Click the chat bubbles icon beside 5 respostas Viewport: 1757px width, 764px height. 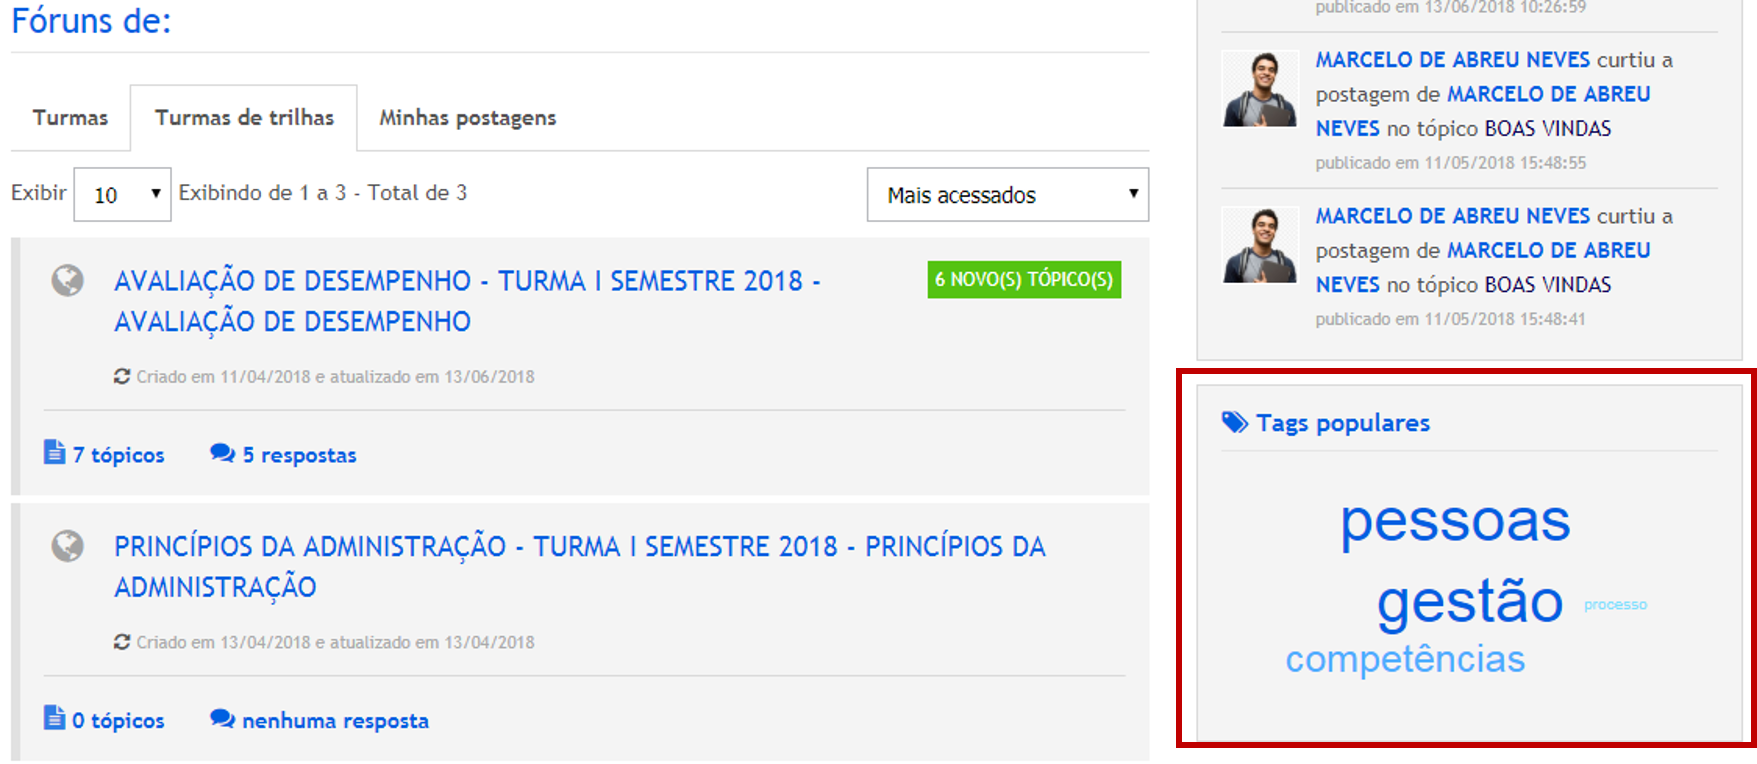coord(222,454)
